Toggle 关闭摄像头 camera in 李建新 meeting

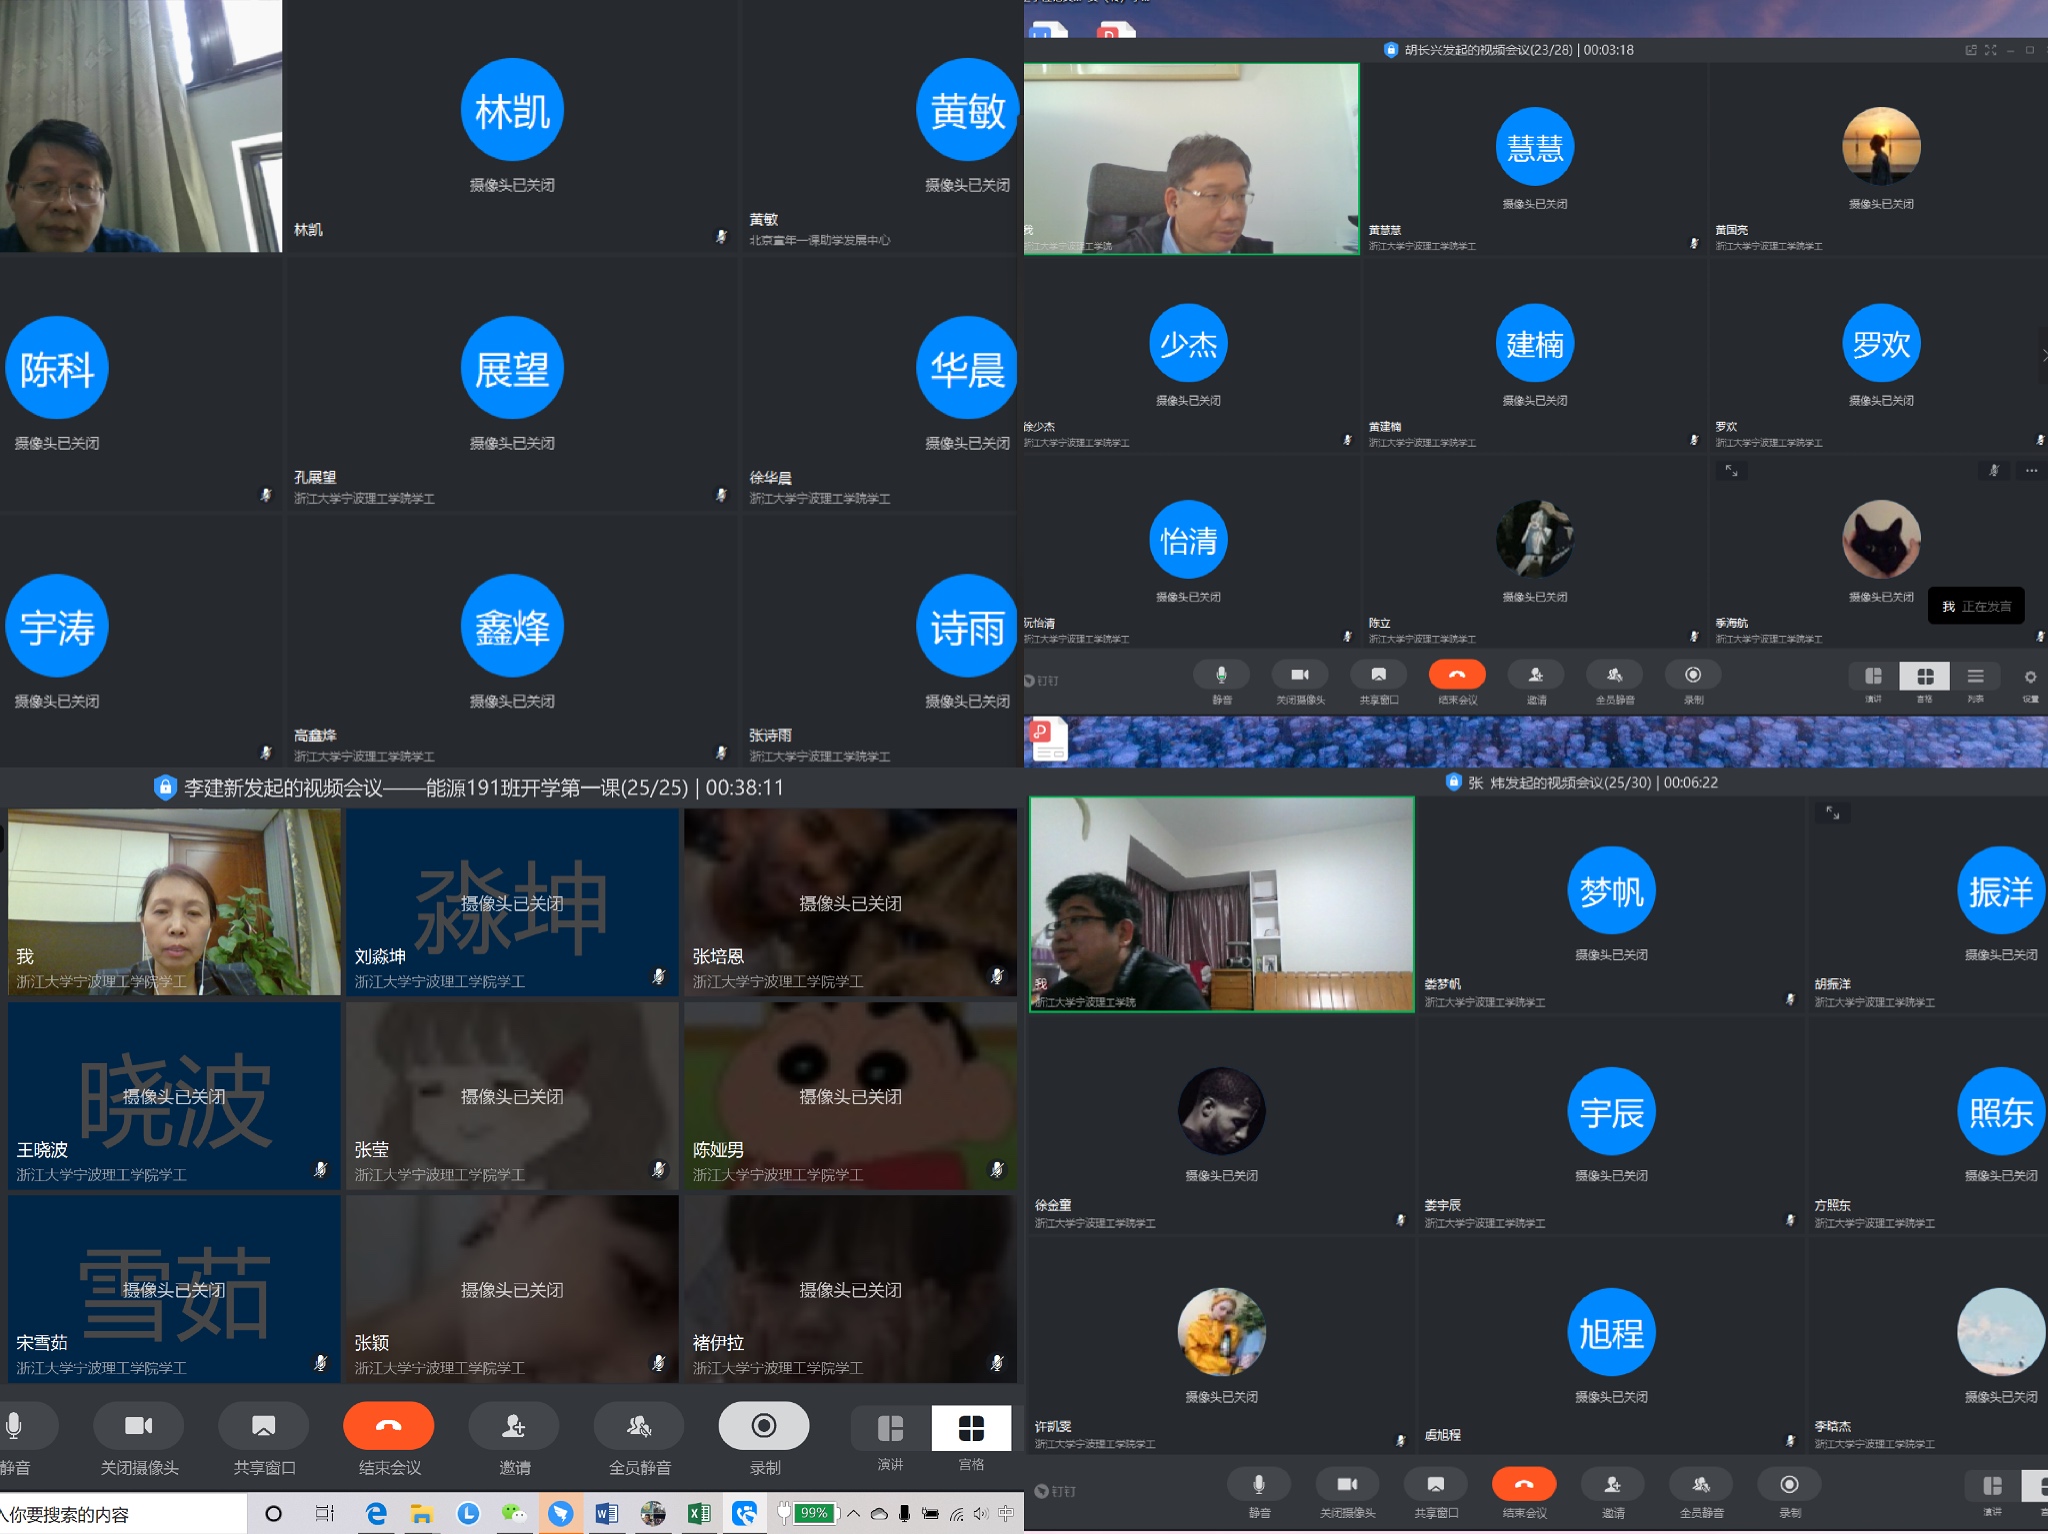pyautogui.click(x=139, y=1426)
